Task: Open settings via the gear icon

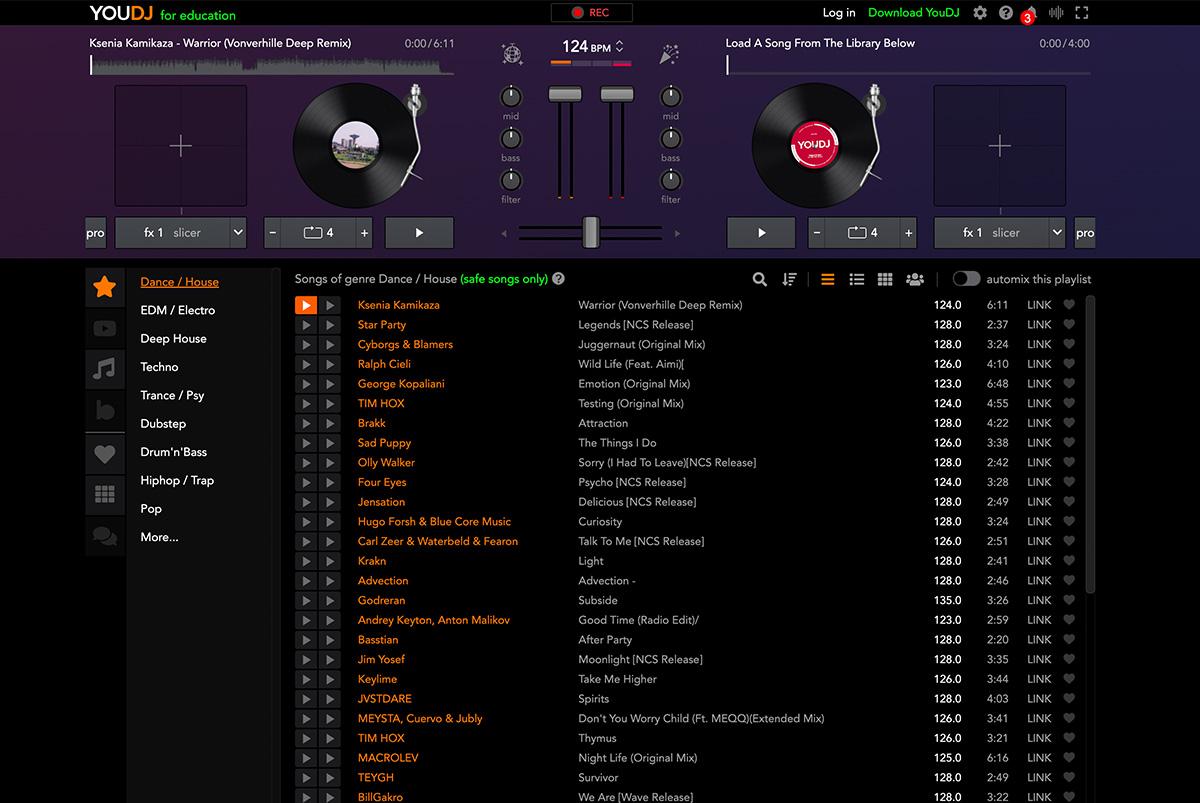Action: [980, 13]
